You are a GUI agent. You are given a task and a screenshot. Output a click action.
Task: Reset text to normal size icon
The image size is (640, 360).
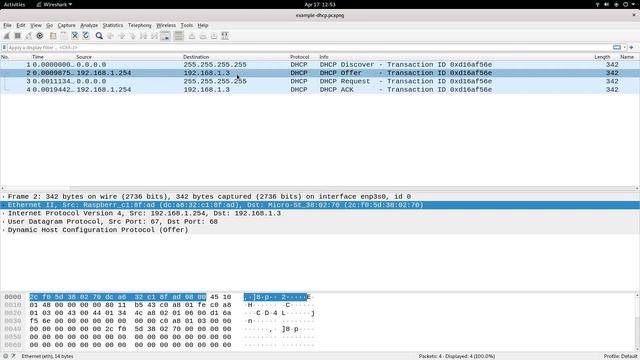(x=214, y=36)
